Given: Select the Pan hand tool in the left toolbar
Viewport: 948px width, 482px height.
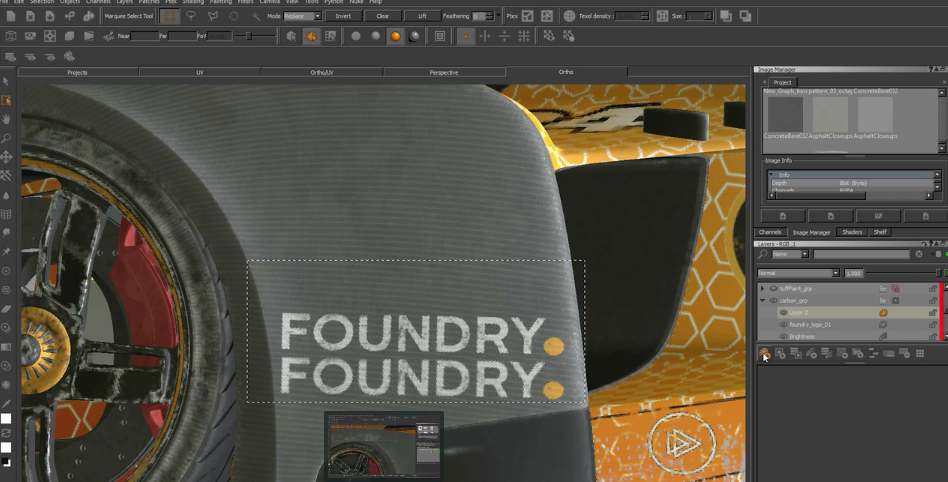Looking at the screenshot, I should pyautogui.click(x=6, y=119).
